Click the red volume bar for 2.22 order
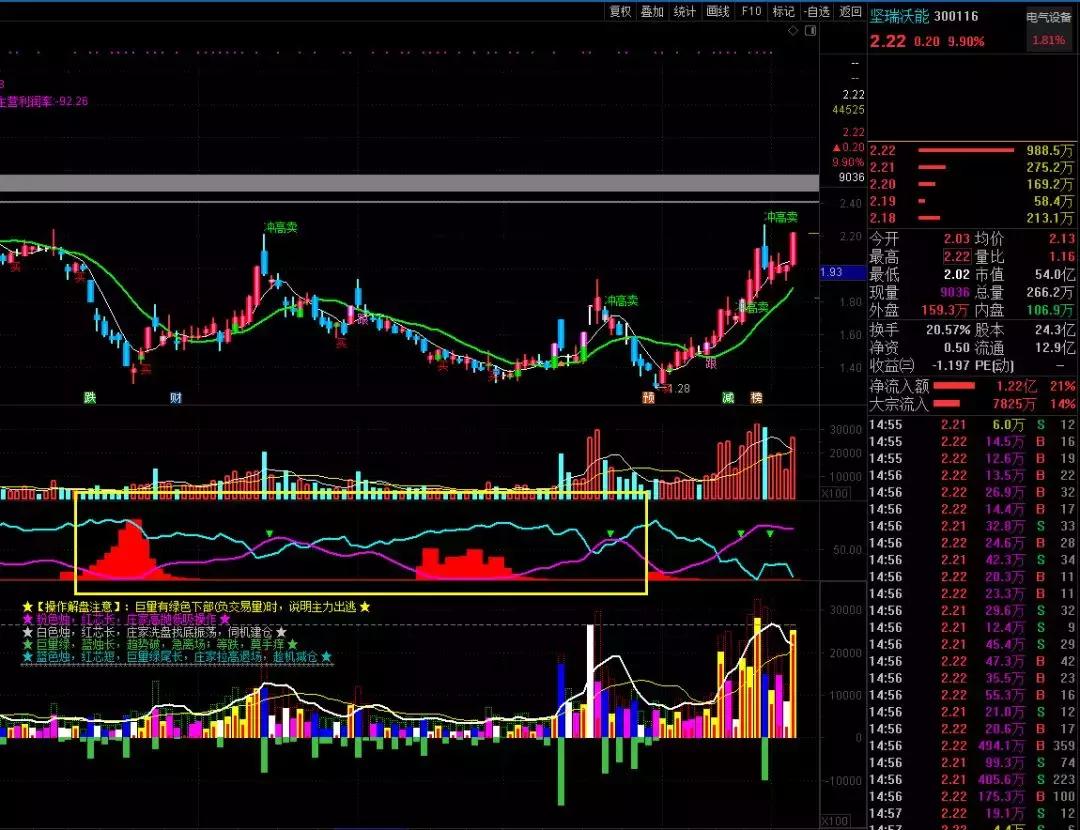Viewport: 1080px width, 830px height. [966, 149]
